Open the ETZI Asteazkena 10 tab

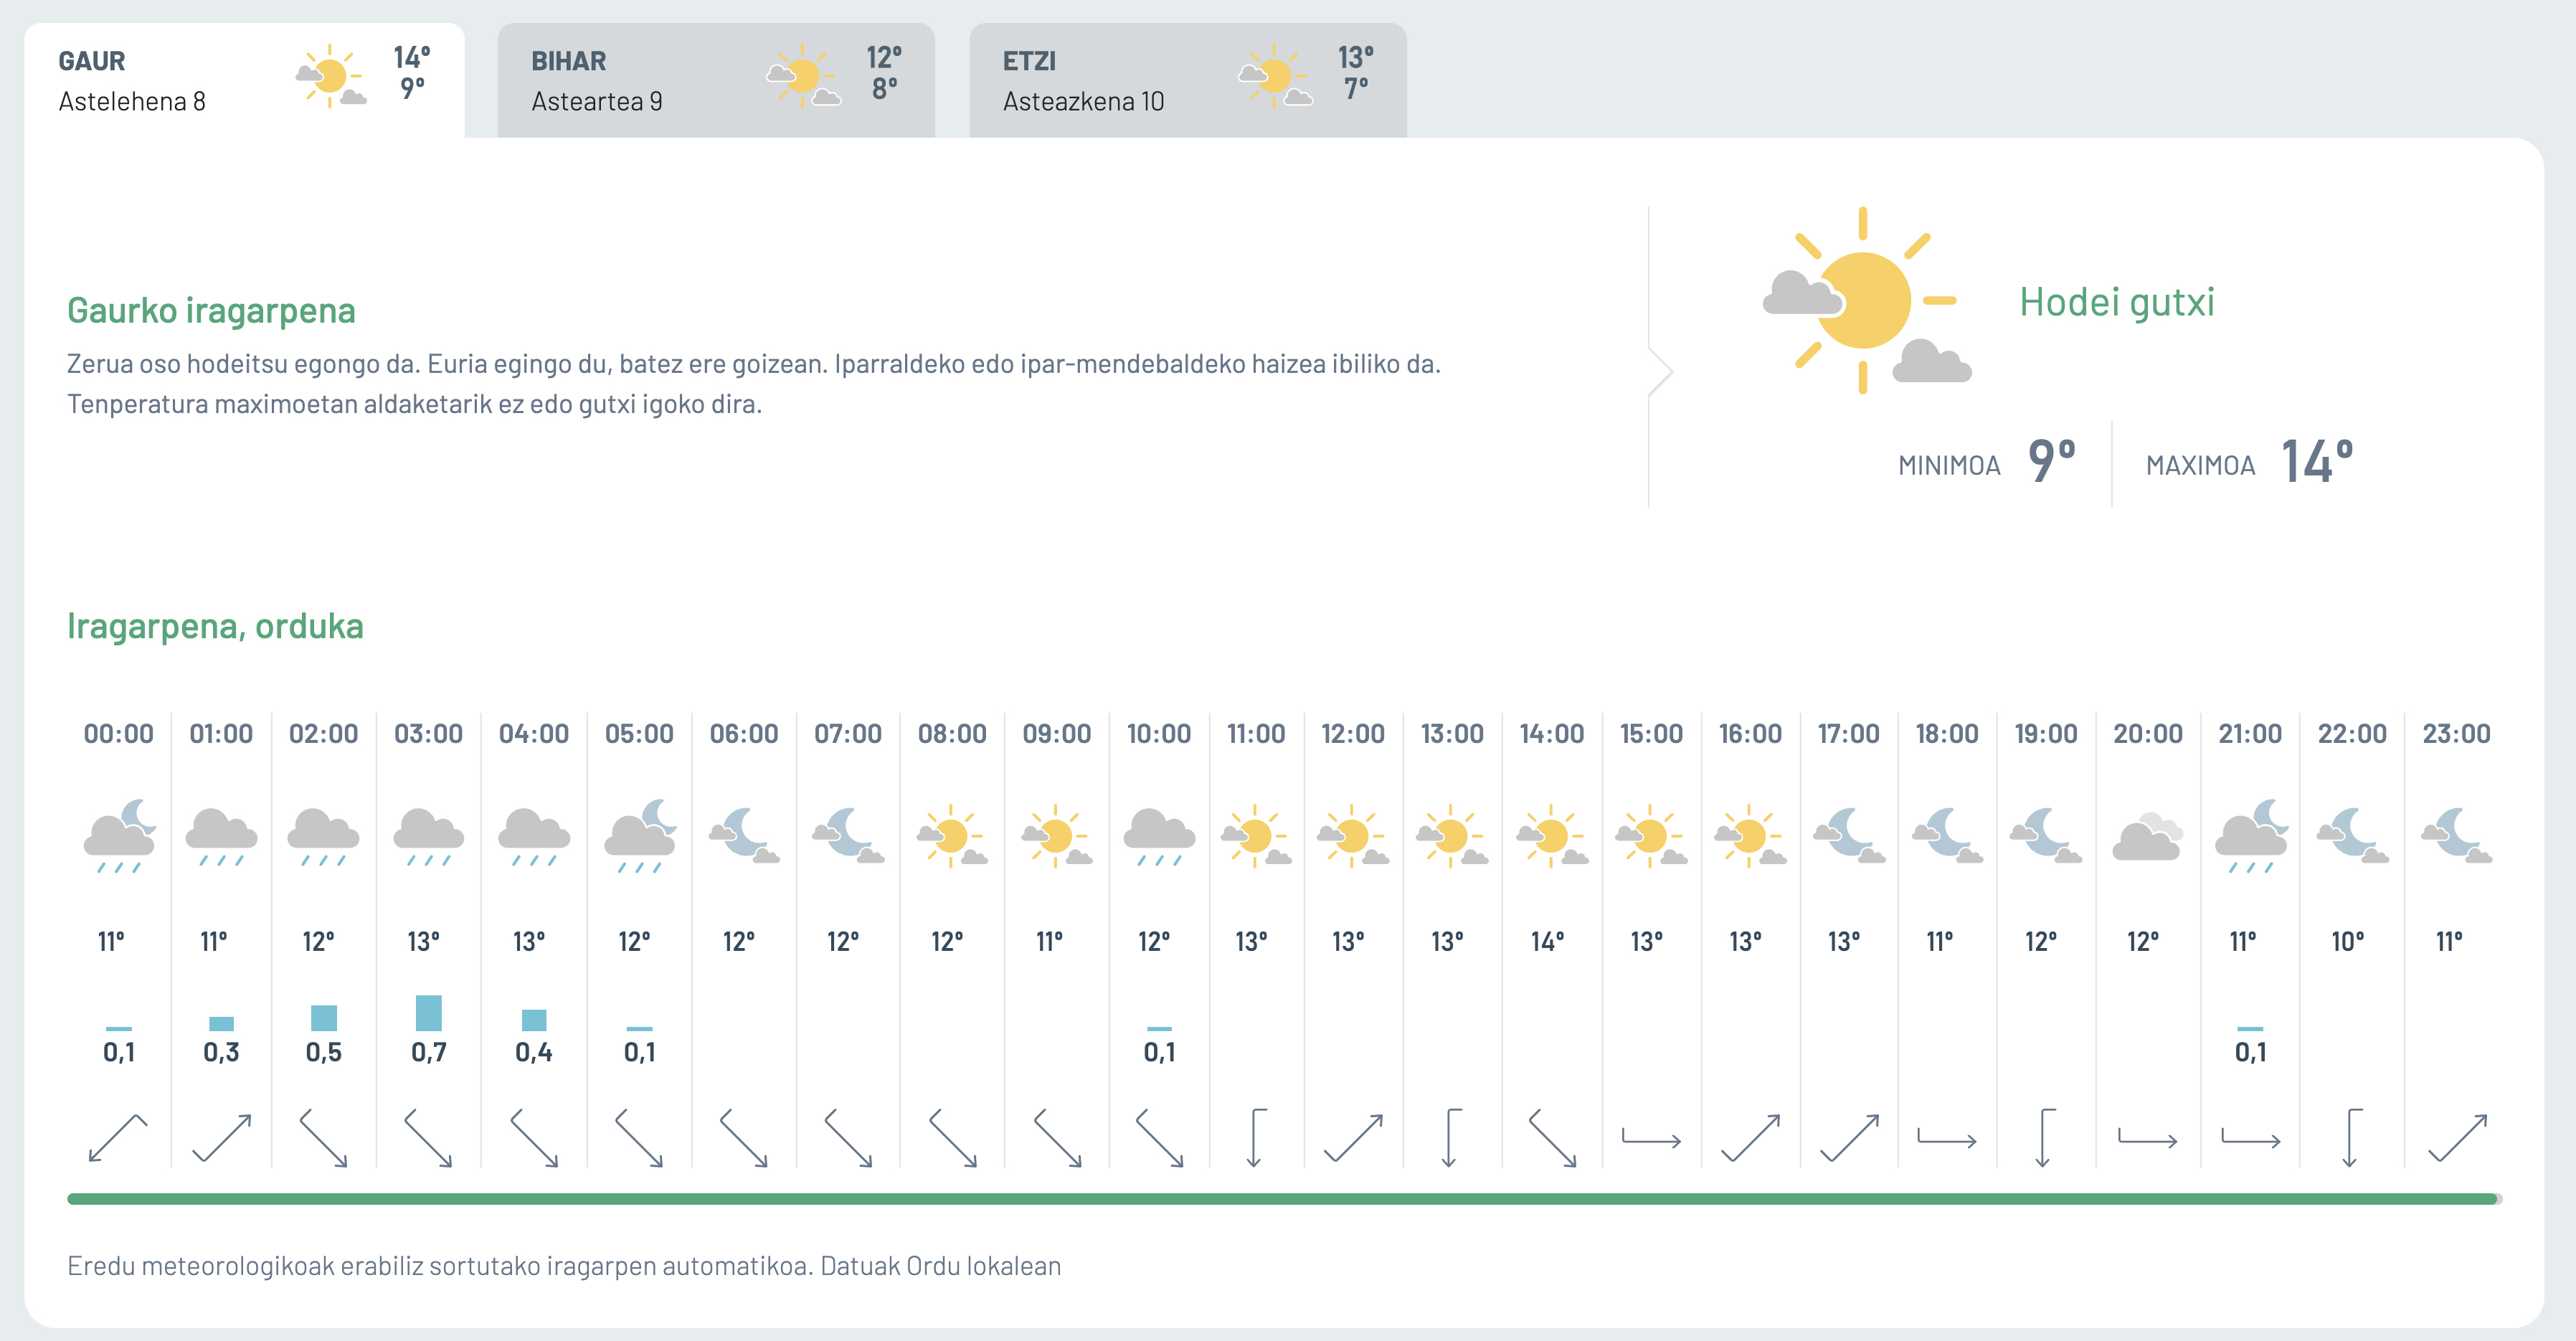point(1188,80)
